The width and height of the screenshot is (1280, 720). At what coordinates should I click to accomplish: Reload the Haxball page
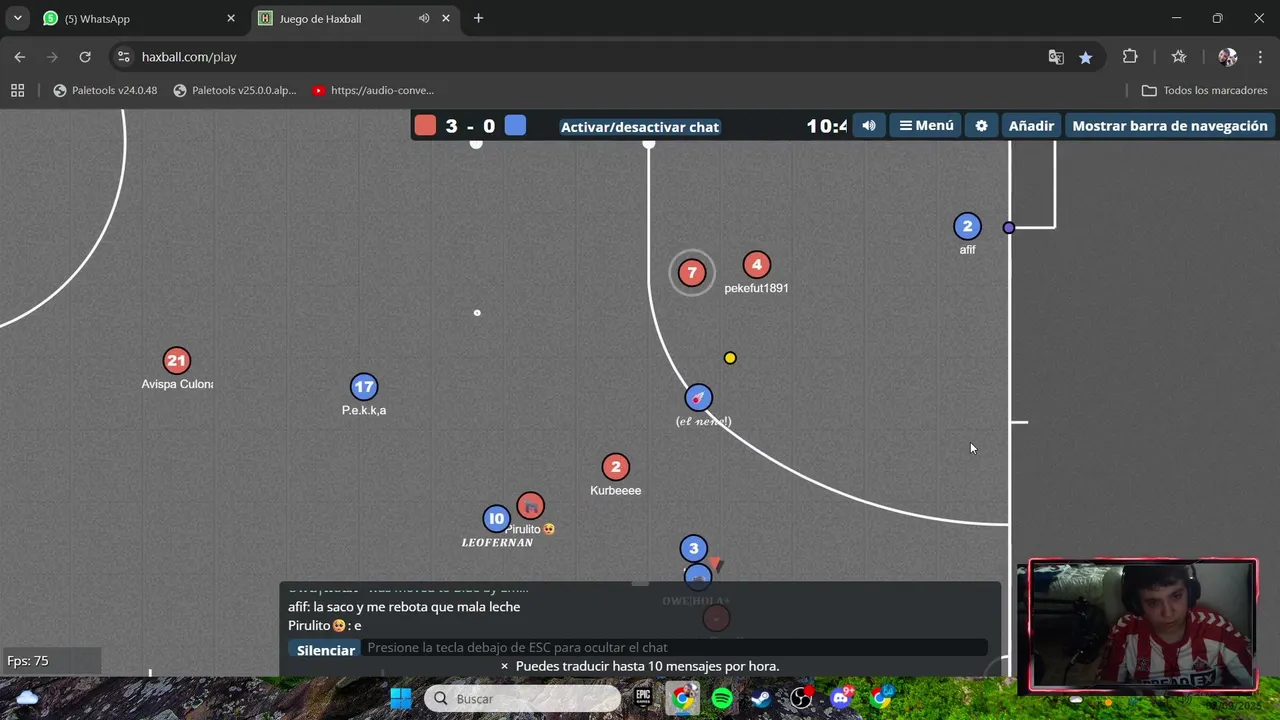pyautogui.click(x=85, y=57)
